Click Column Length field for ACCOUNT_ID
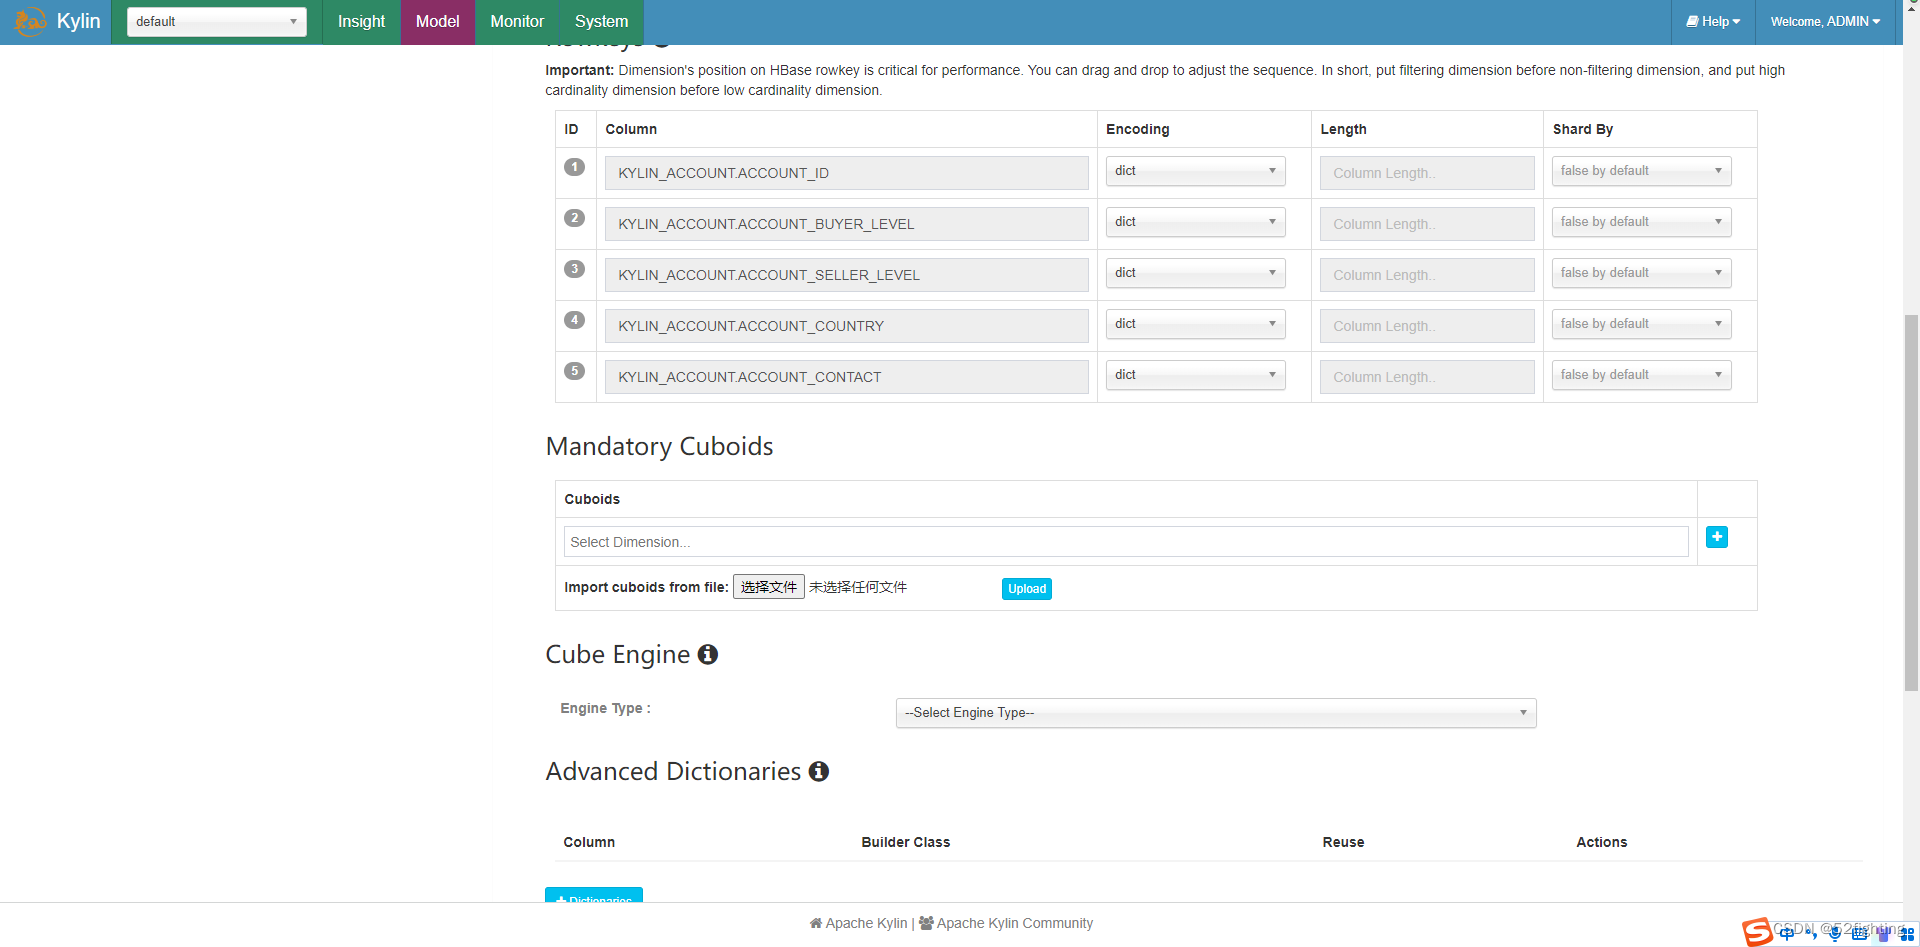 pos(1427,173)
